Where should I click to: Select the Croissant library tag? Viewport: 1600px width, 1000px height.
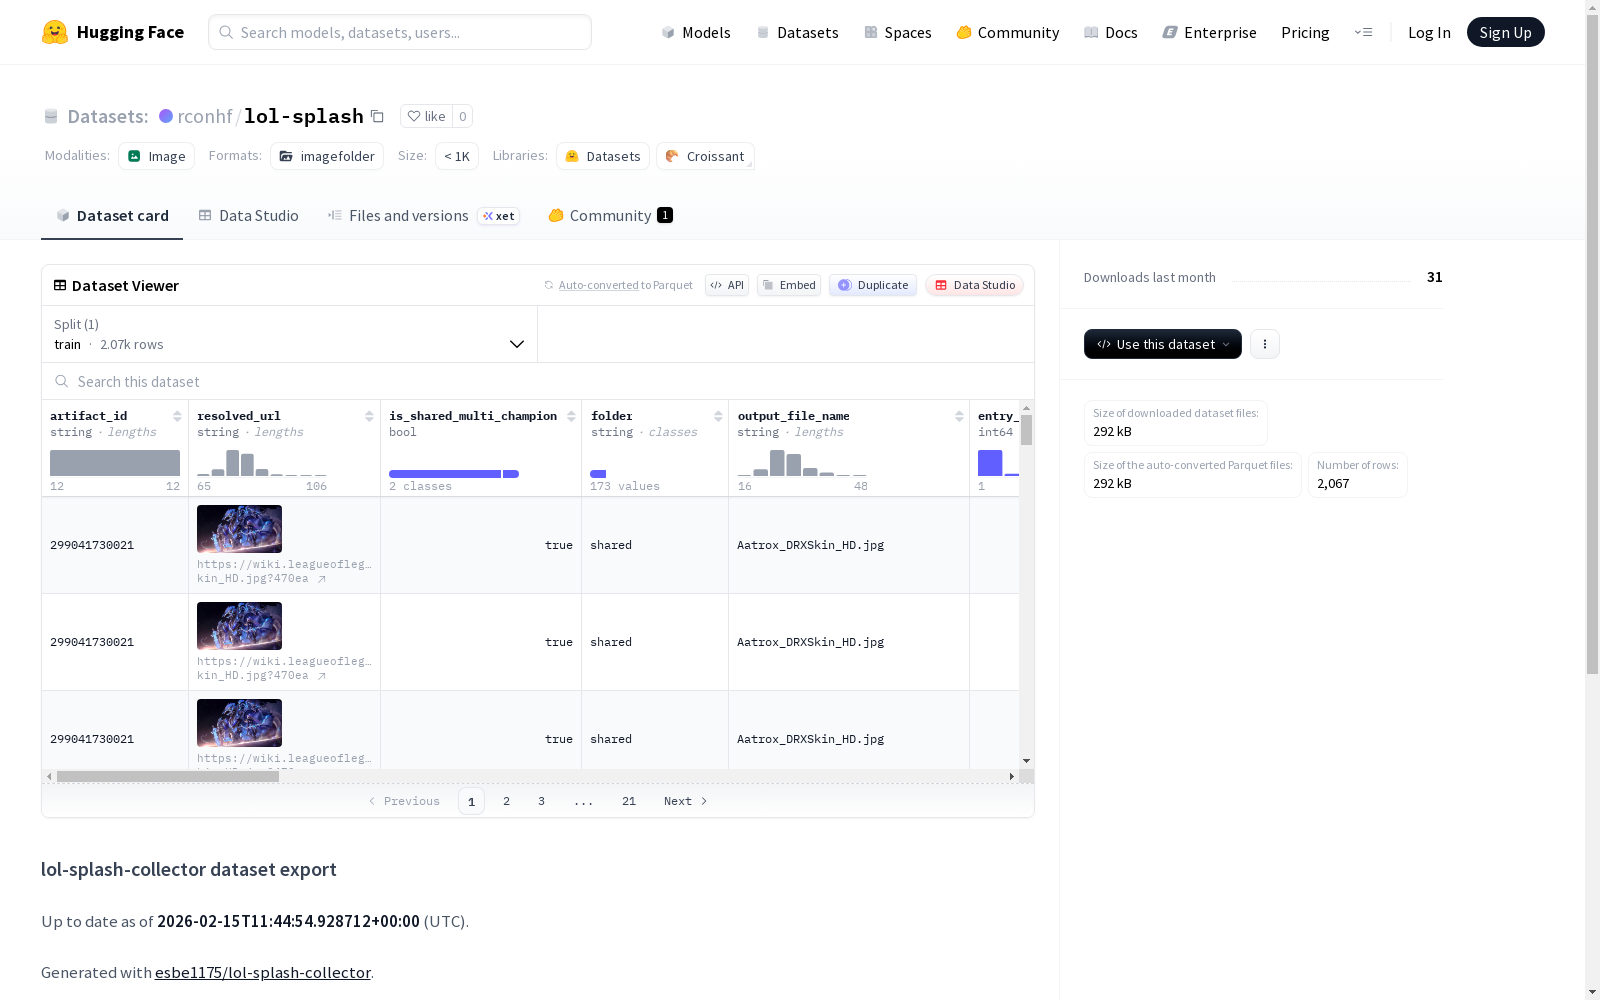[x=705, y=156]
